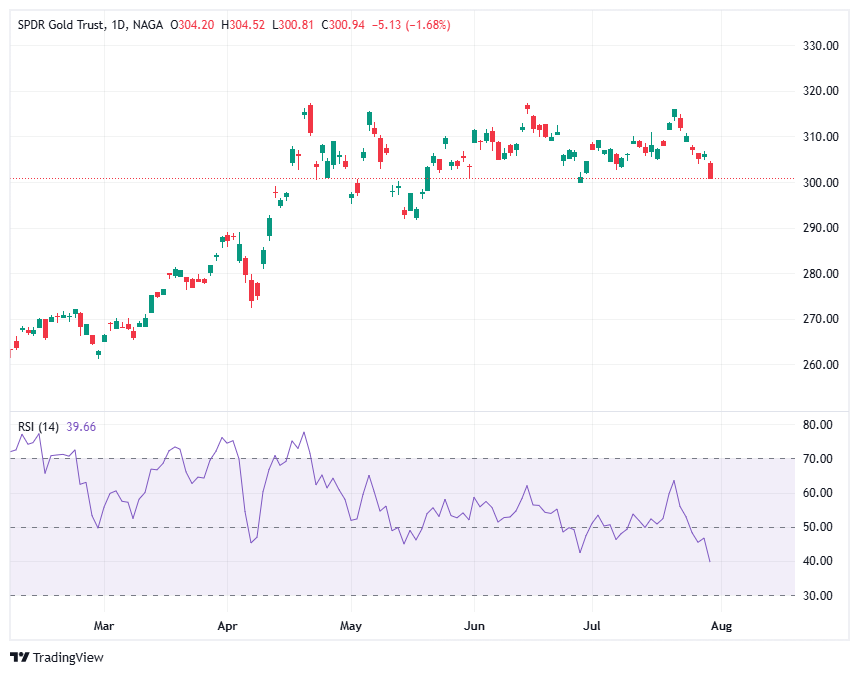Click the purple RSI line at its latest value
Screen dimensions: 859x675
(710, 561)
